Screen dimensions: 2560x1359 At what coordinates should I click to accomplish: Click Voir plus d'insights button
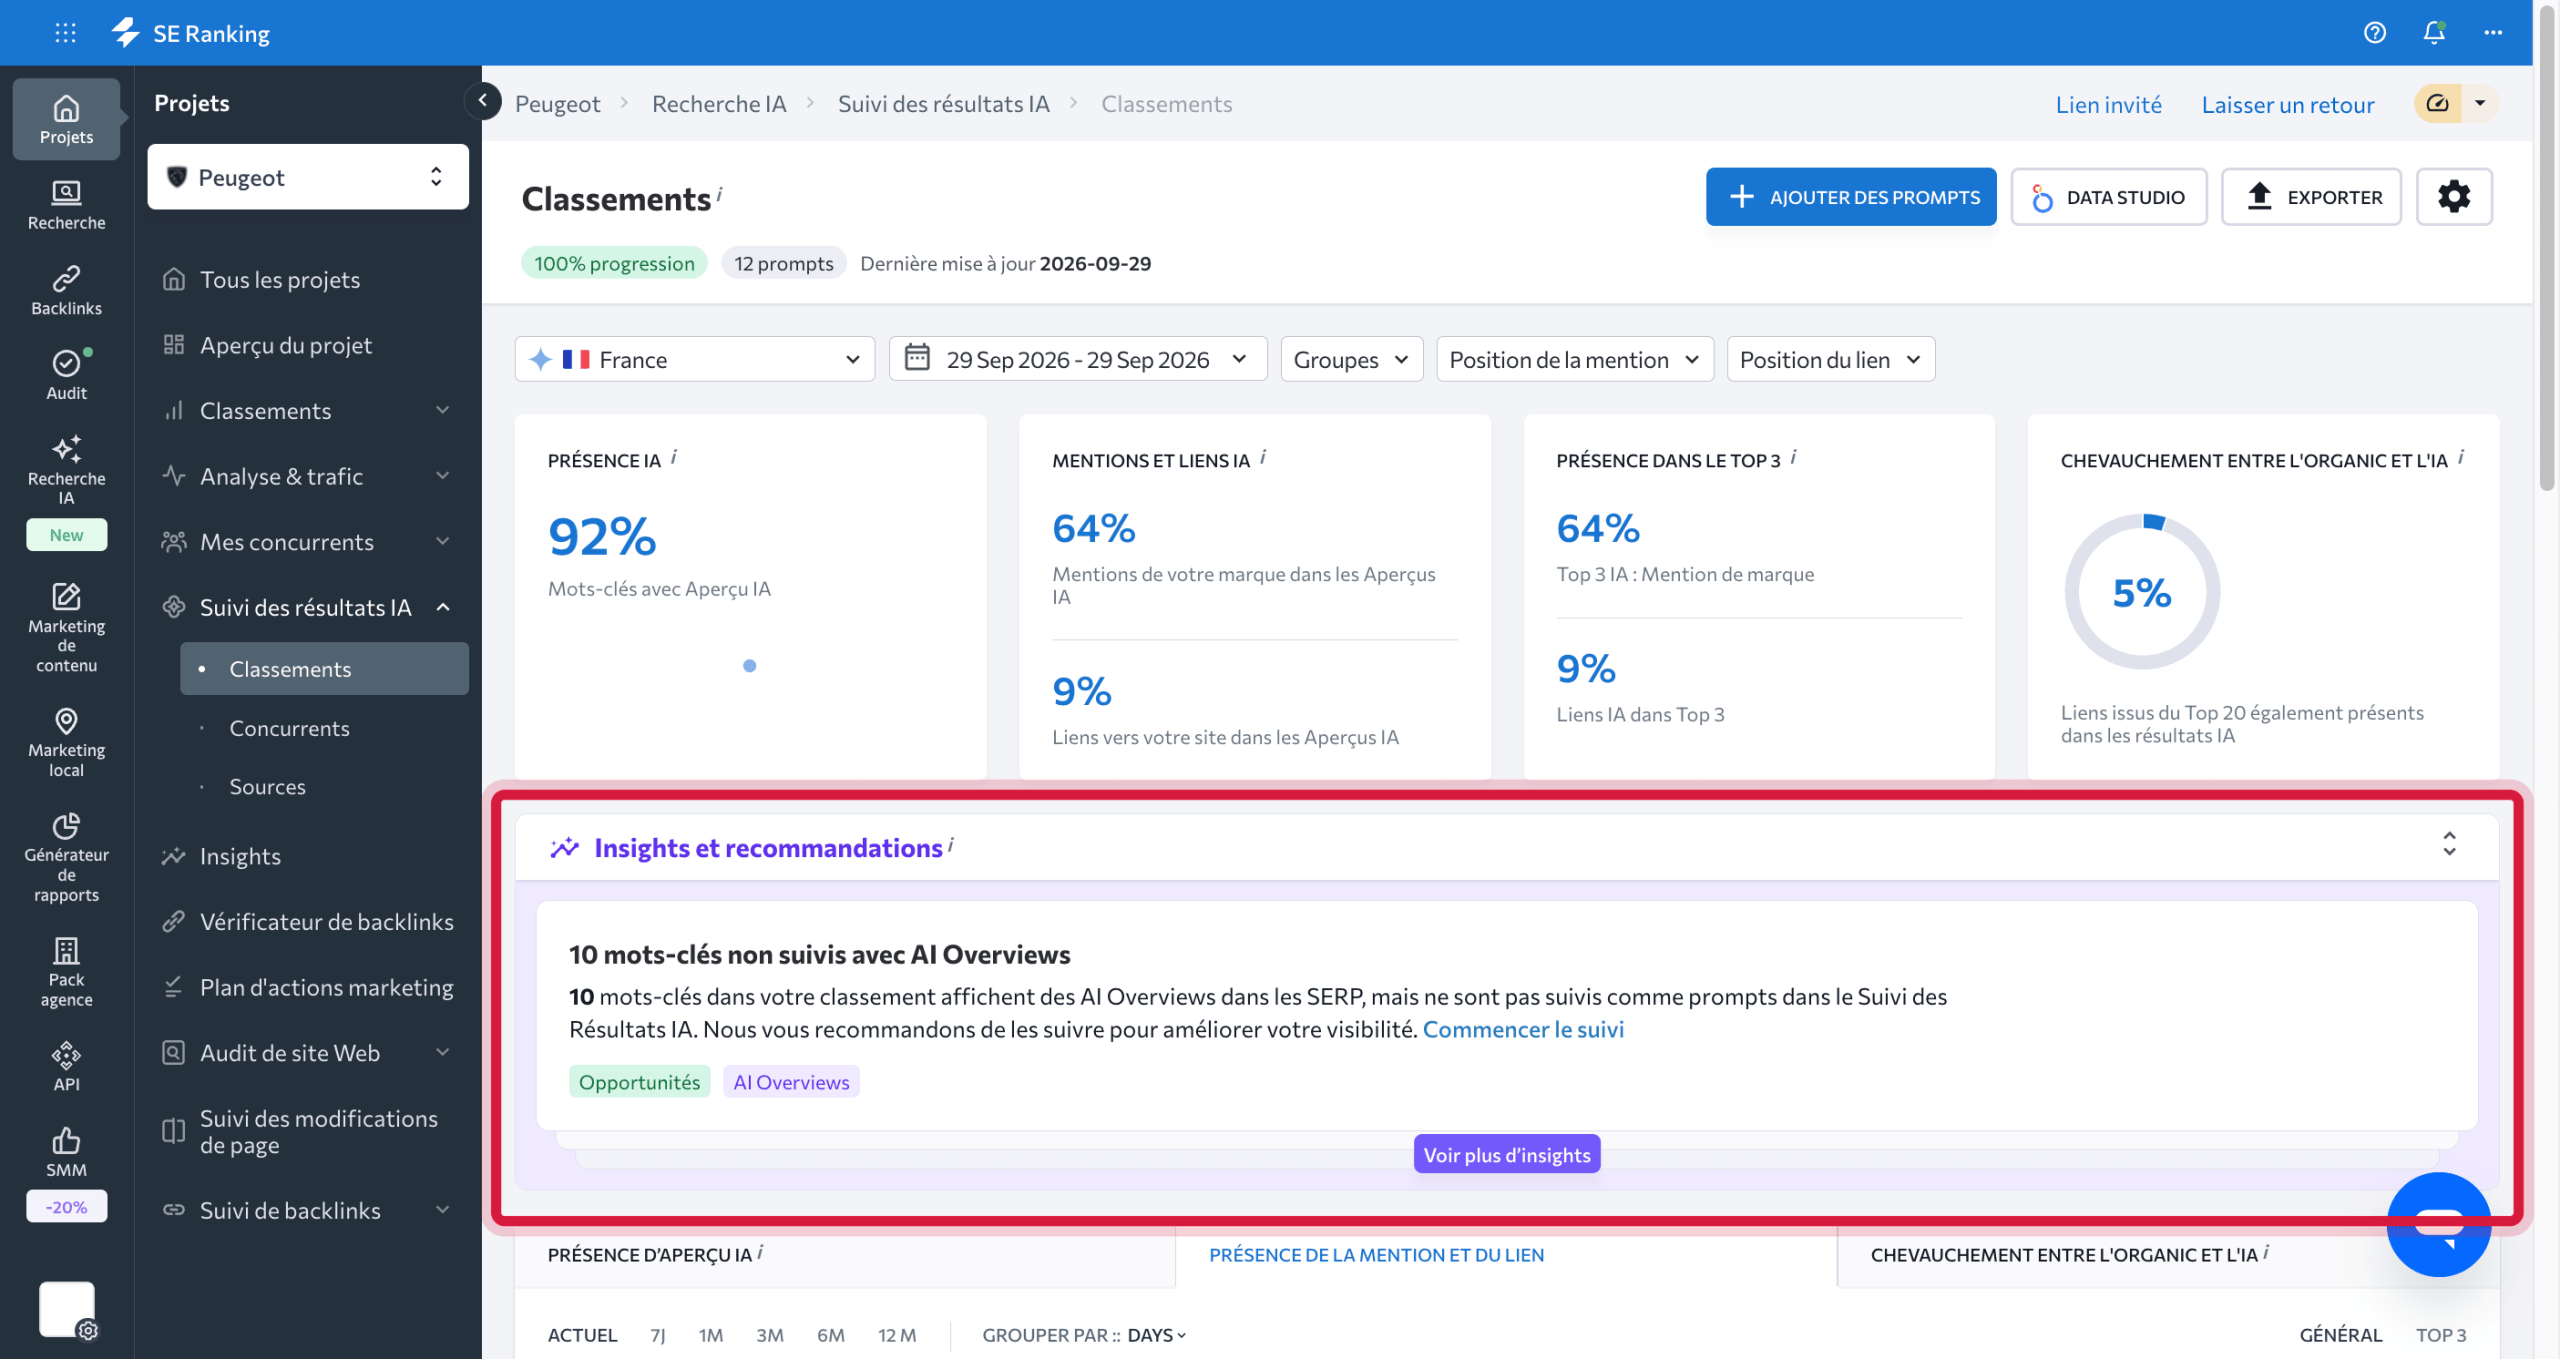point(1507,1154)
